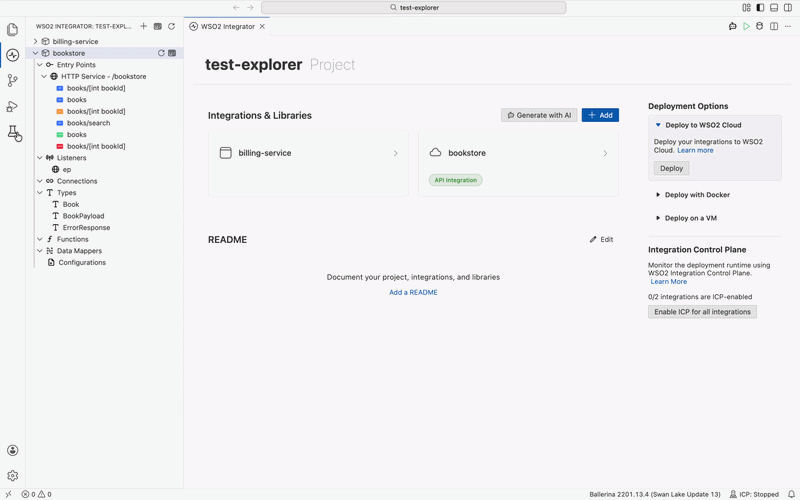Collapse the HTTP Service - /bookstore node
This screenshot has width=800, height=500.
click(44, 77)
